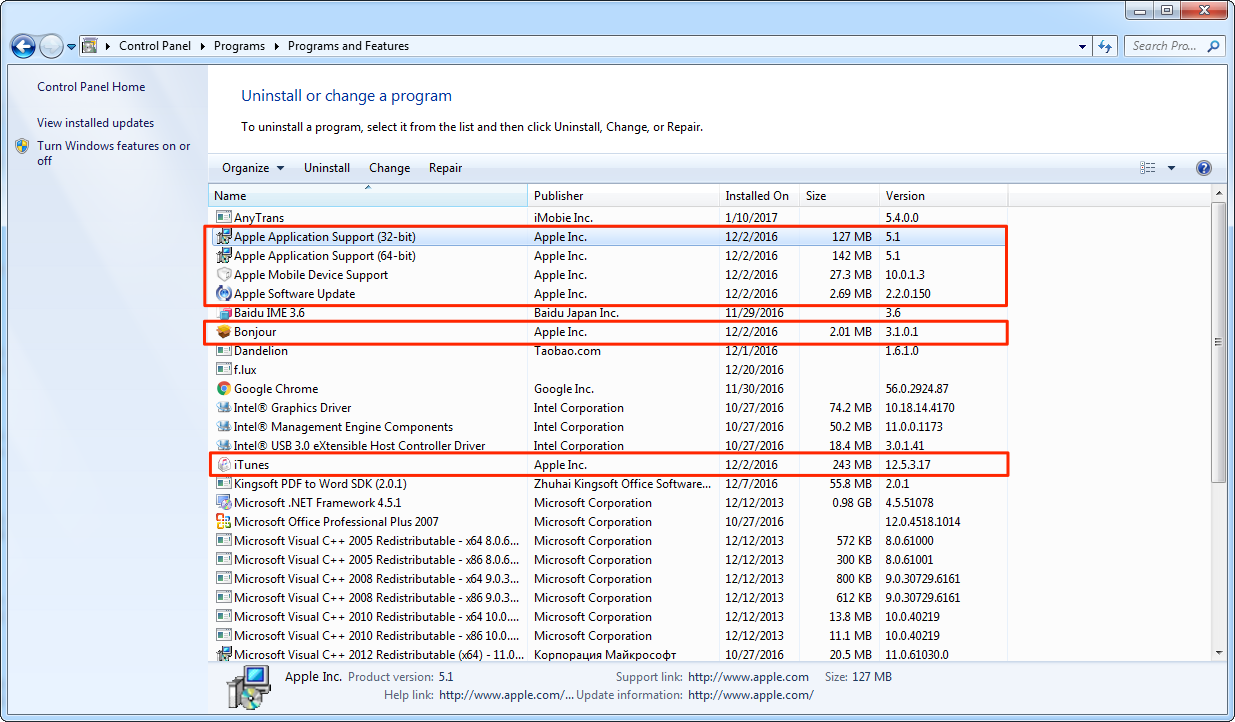The width and height of the screenshot is (1235, 722).
Task: Click the change view icon
Action: coord(1148,168)
